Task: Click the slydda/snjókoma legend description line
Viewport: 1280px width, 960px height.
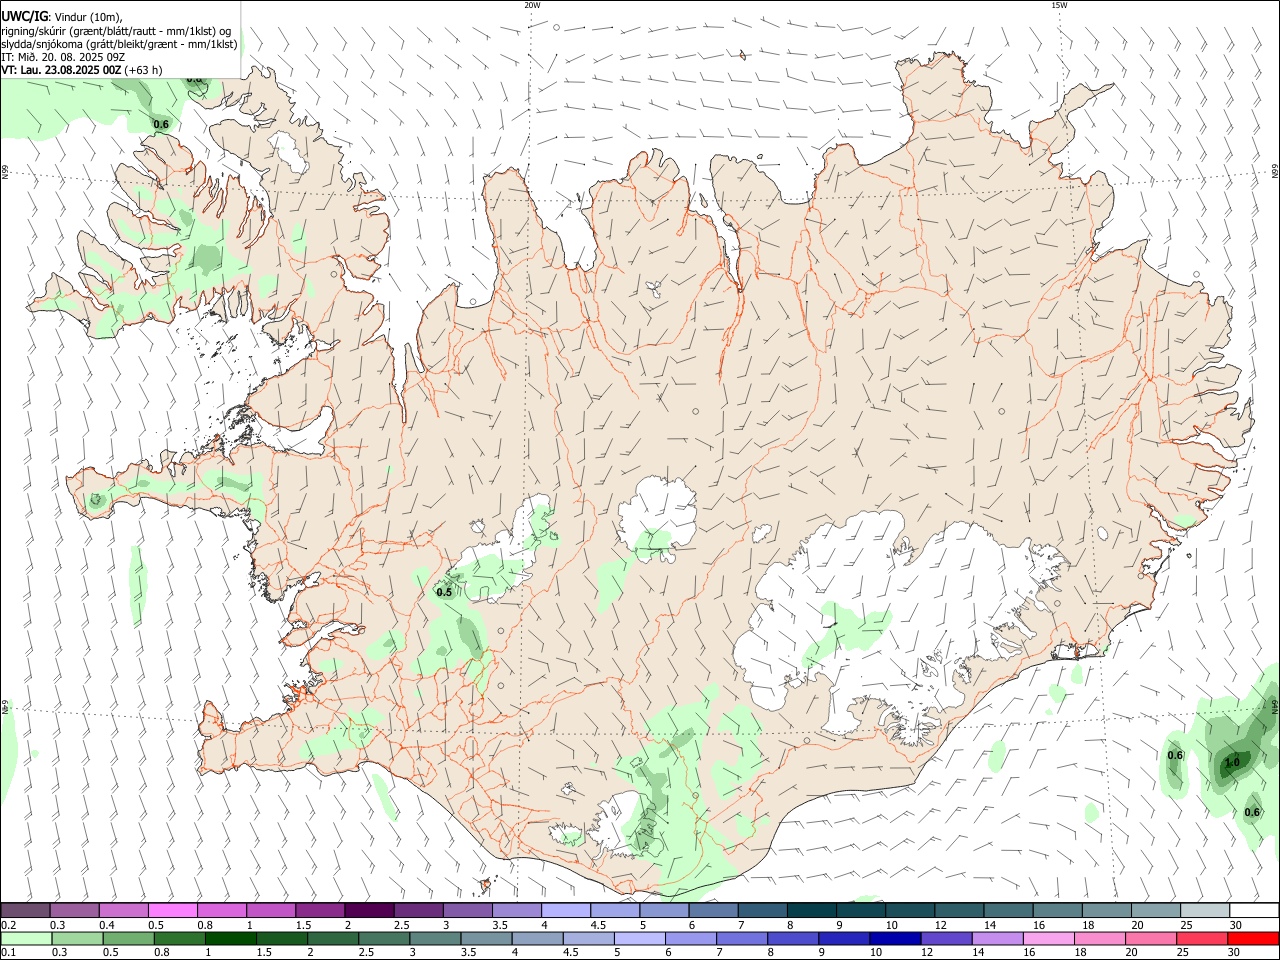Action: pos(119,43)
